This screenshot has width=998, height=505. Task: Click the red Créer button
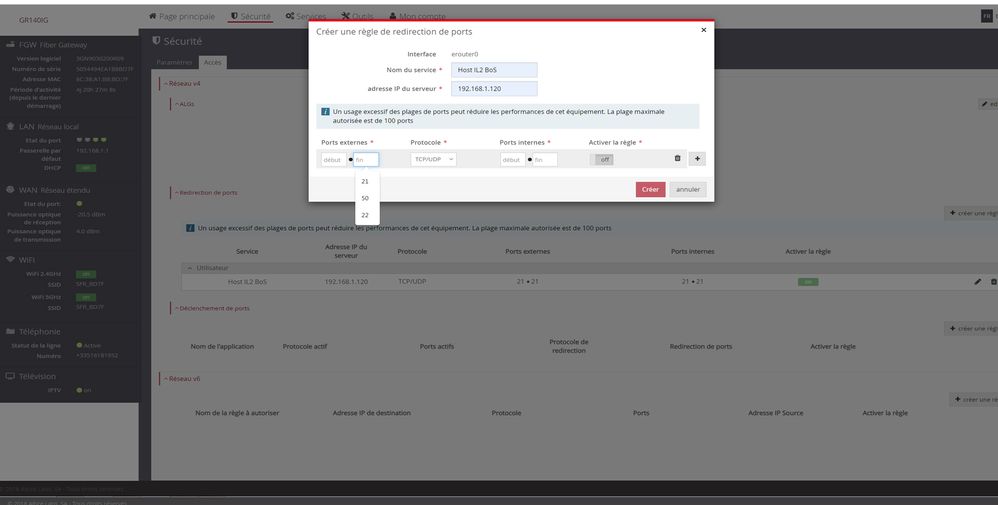click(x=650, y=189)
